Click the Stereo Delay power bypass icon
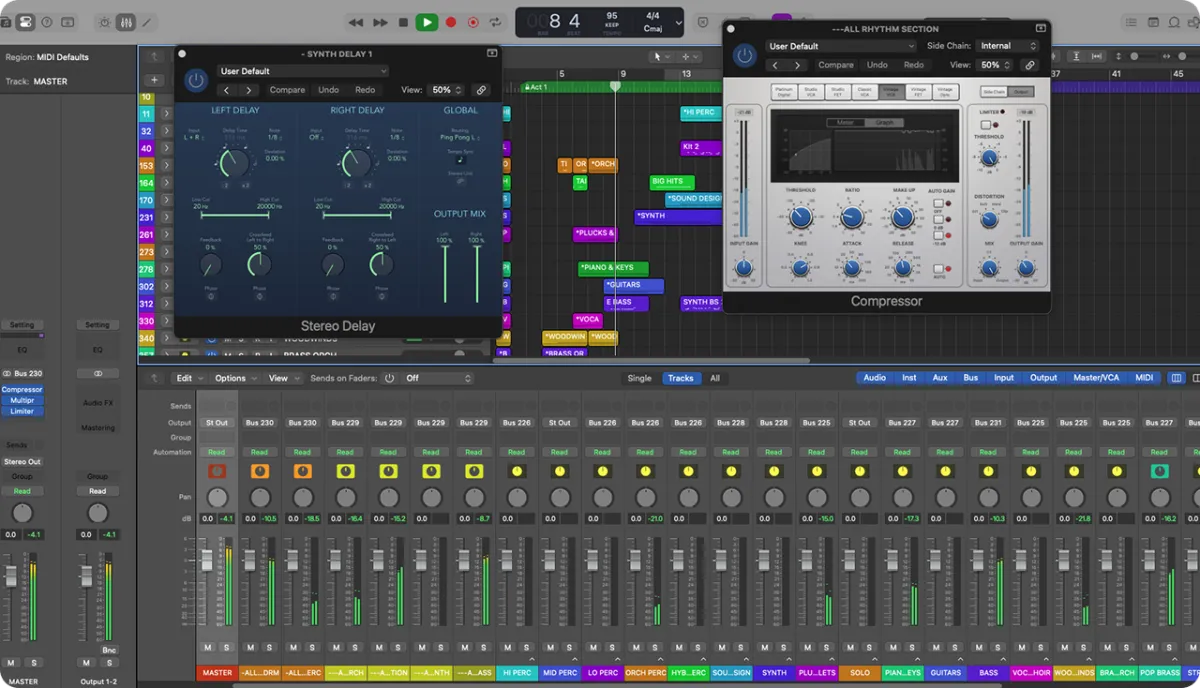The width and height of the screenshot is (1200, 688). click(196, 80)
